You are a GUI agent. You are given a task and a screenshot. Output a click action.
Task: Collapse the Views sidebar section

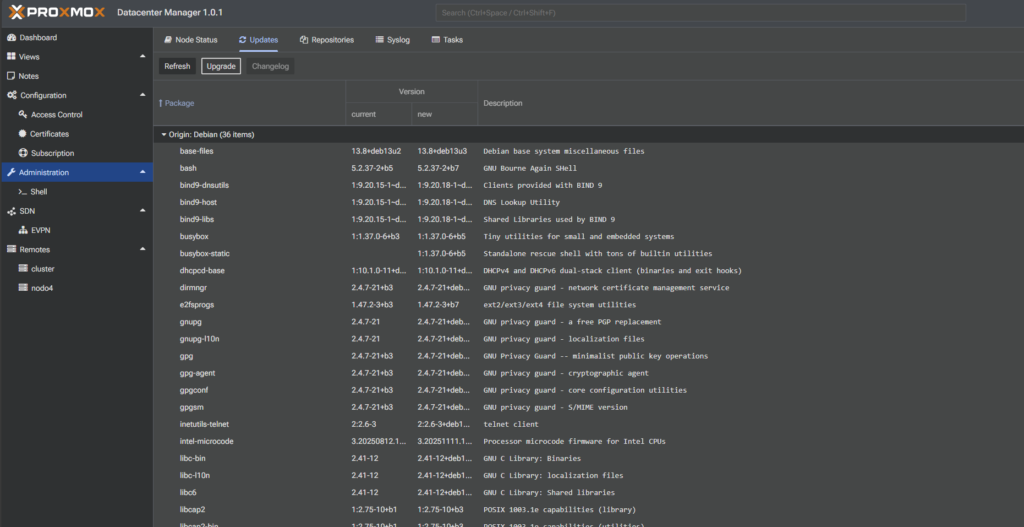pos(143,57)
